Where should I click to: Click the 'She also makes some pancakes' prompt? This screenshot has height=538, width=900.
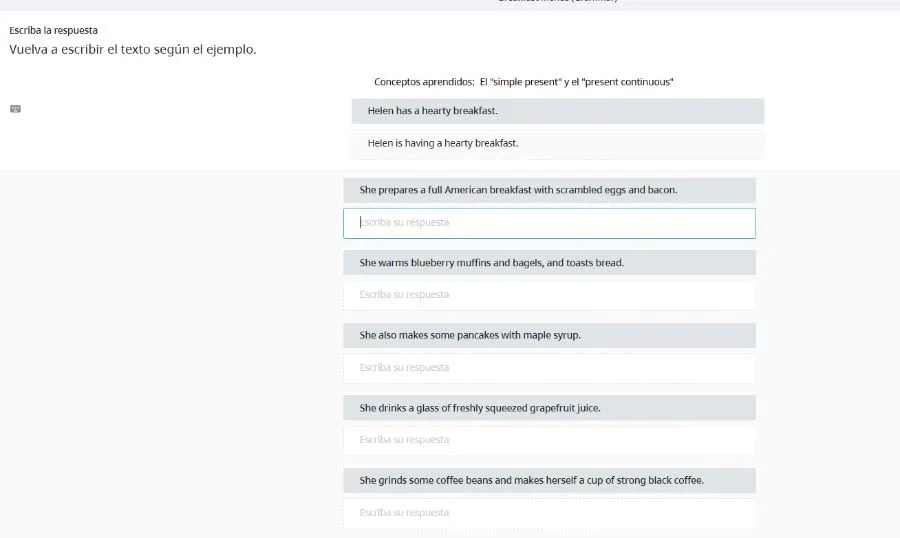pos(470,336)
